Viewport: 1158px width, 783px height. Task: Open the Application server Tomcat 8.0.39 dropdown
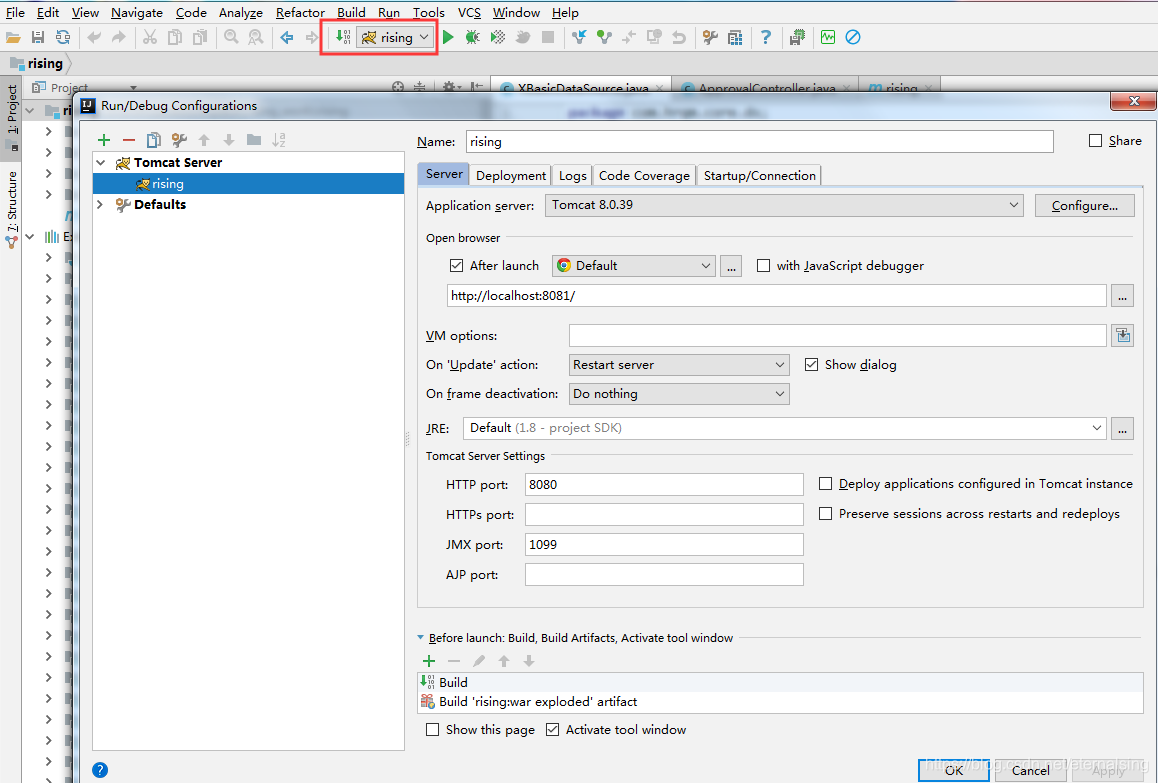[784, 205]
